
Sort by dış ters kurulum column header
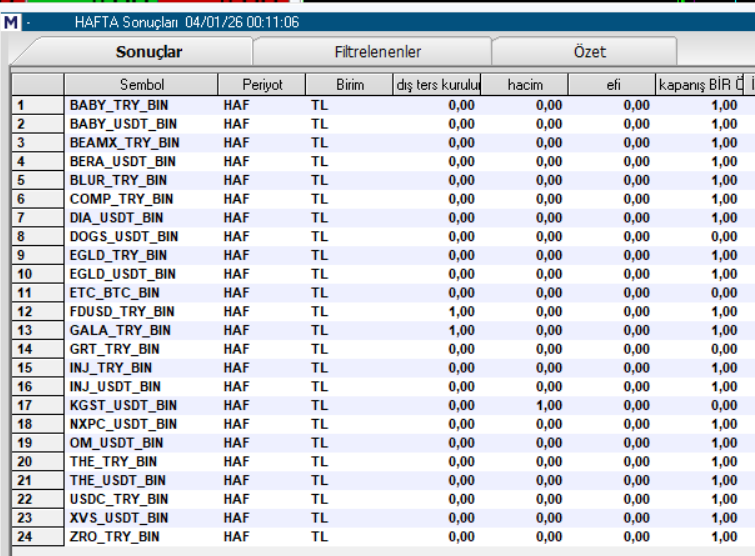point(437,85)
